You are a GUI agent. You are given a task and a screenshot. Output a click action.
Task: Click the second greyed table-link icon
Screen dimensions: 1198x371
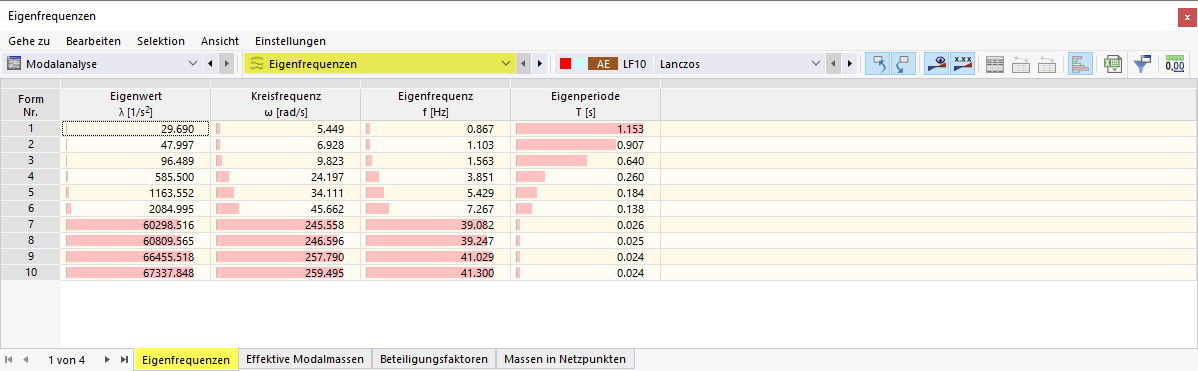click(1047, 65)
